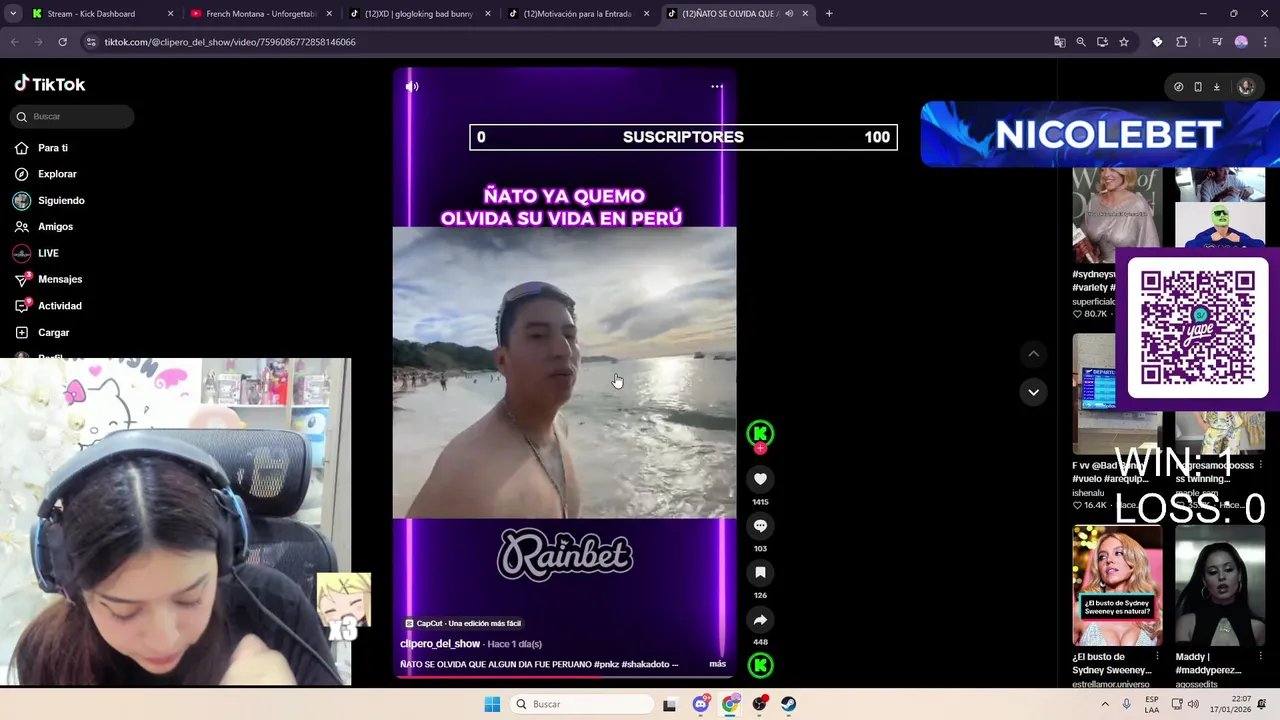Open the Chrome profile avatar
This screenshot has width=1280, height=720.
point(1241,42)
